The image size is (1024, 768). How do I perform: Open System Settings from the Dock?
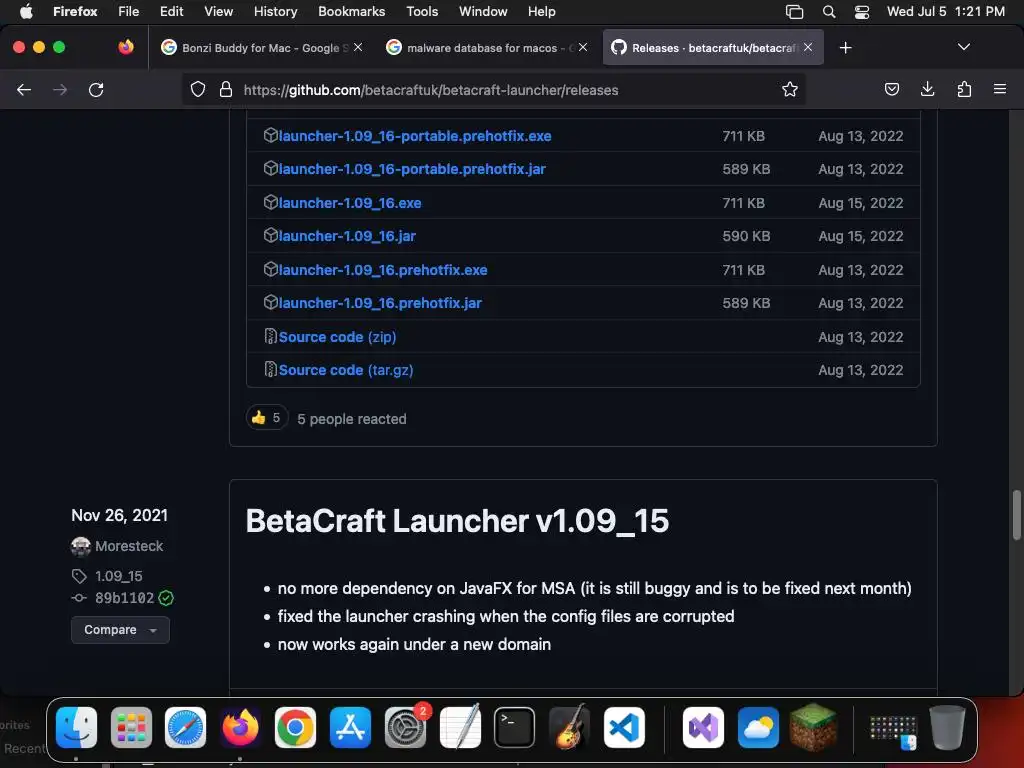(406, 727)
